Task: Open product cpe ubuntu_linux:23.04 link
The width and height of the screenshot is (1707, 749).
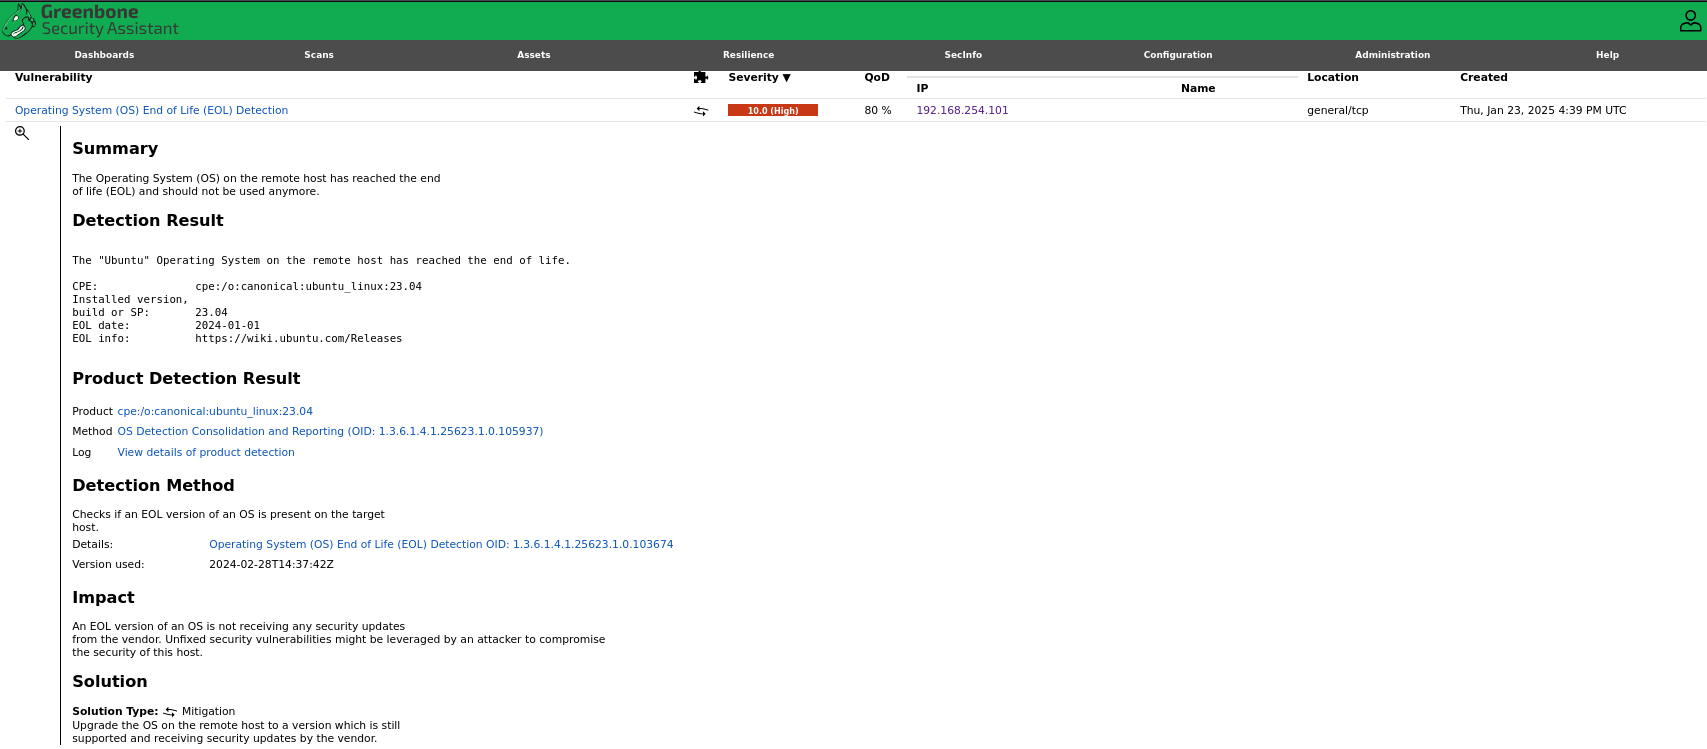Action: point(215,411)
